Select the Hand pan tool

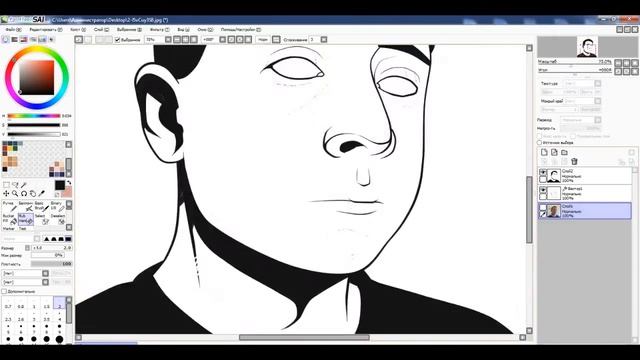tap(33, 193)
